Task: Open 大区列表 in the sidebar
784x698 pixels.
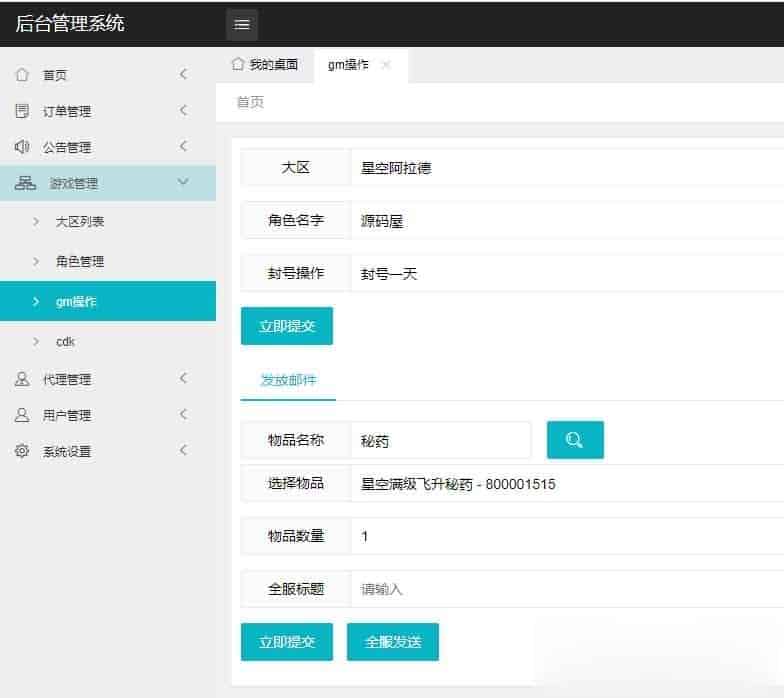Action: pos(80,222)
